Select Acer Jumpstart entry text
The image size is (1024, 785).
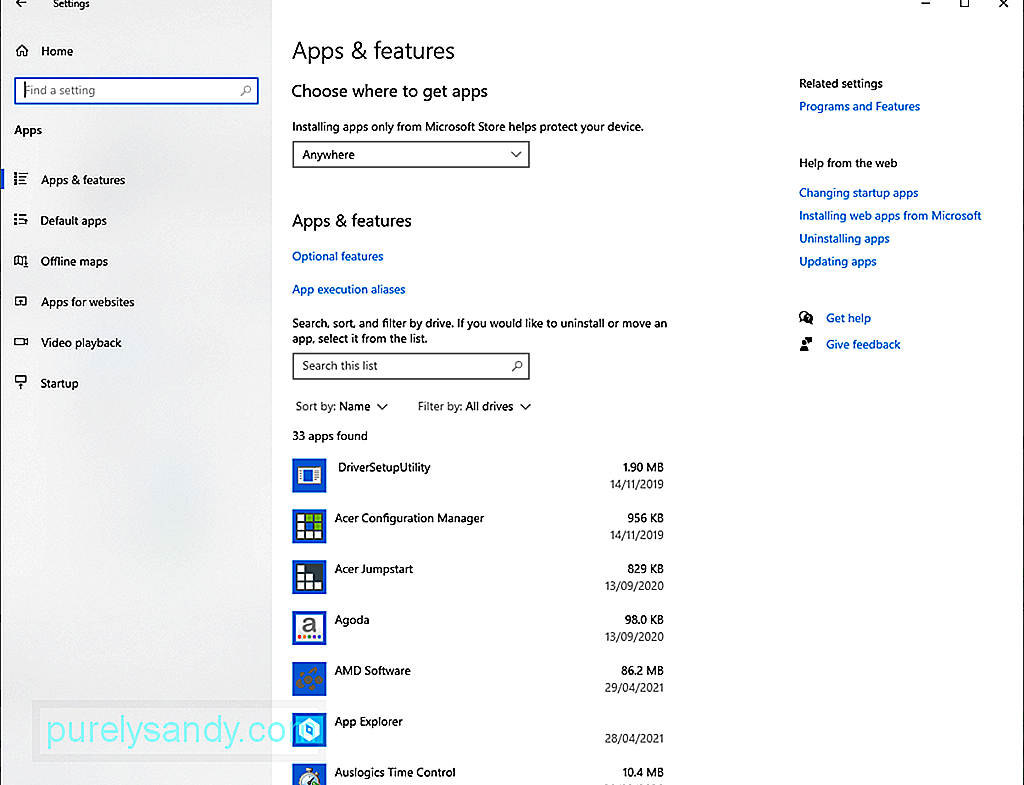point(374,569)
